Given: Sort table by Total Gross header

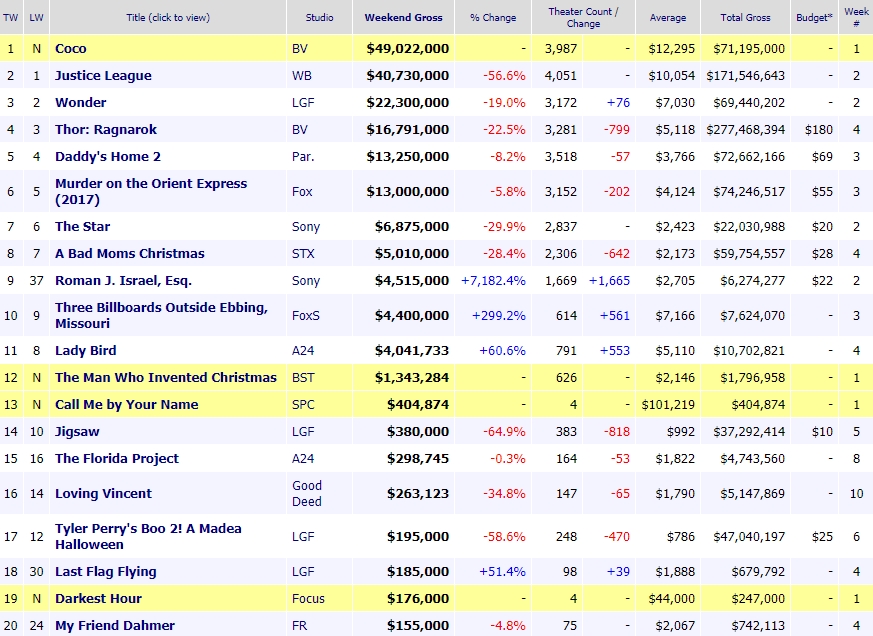Looking at the screenshot, I should 744,17.
